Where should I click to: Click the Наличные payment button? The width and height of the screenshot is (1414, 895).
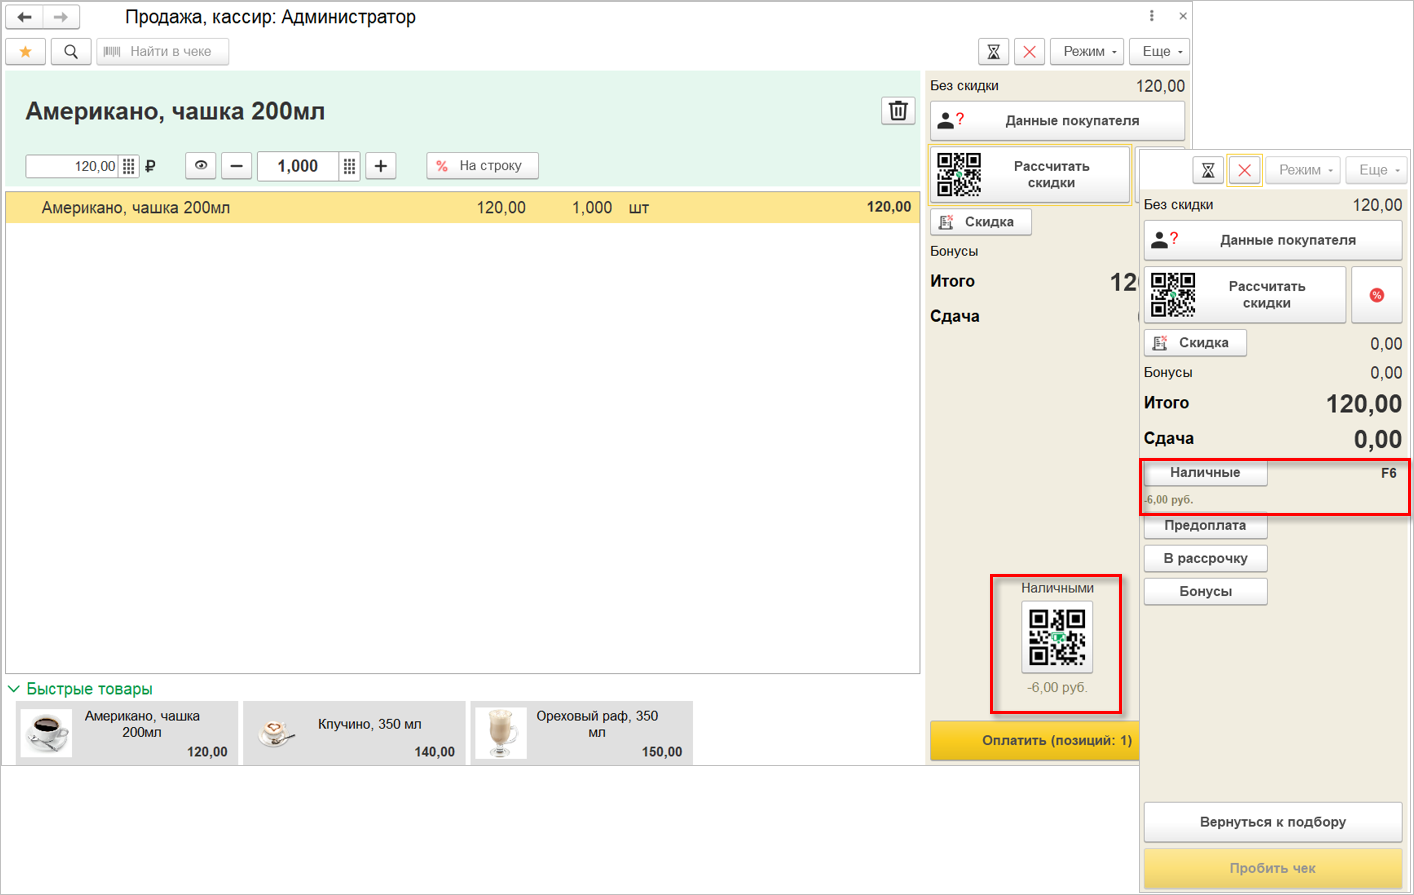pos(1205,473)
